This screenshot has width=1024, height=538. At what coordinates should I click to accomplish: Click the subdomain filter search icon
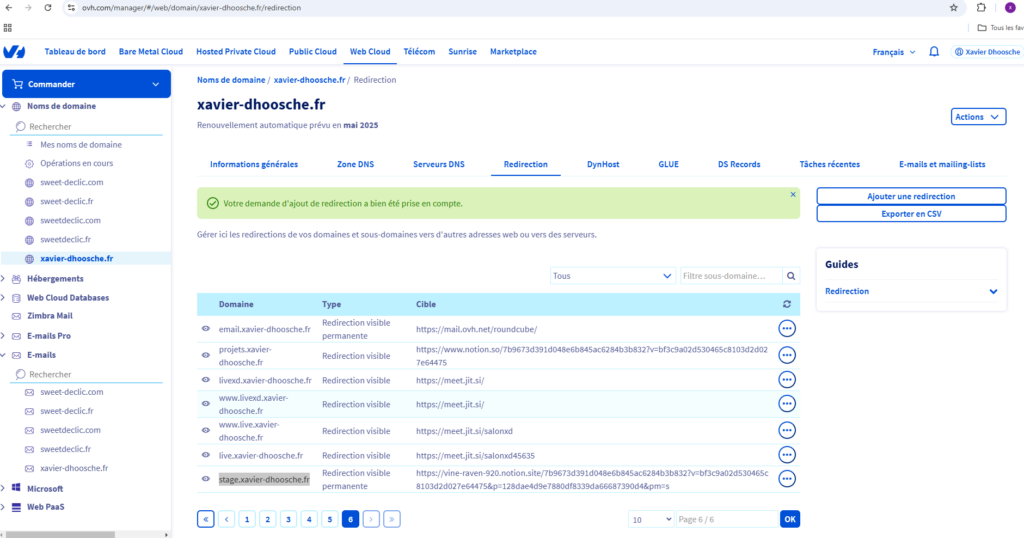[791, 276]
